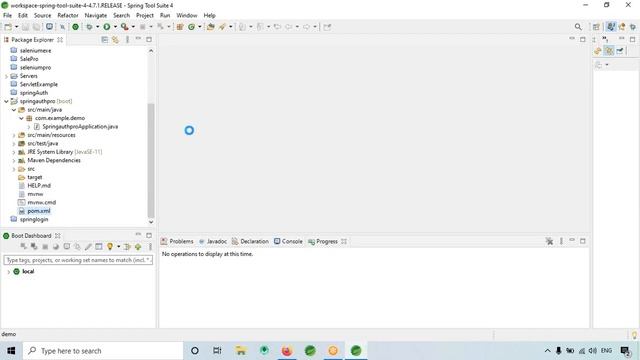Click the Package Explorer scroll down arrow
The image size is (640, 360).
pyautogui.click(x=151, y=222)
